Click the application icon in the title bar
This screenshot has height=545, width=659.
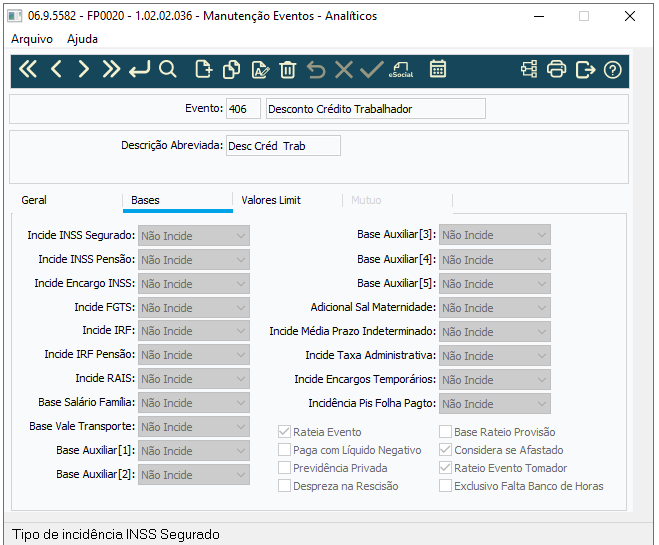click(15, 16)
